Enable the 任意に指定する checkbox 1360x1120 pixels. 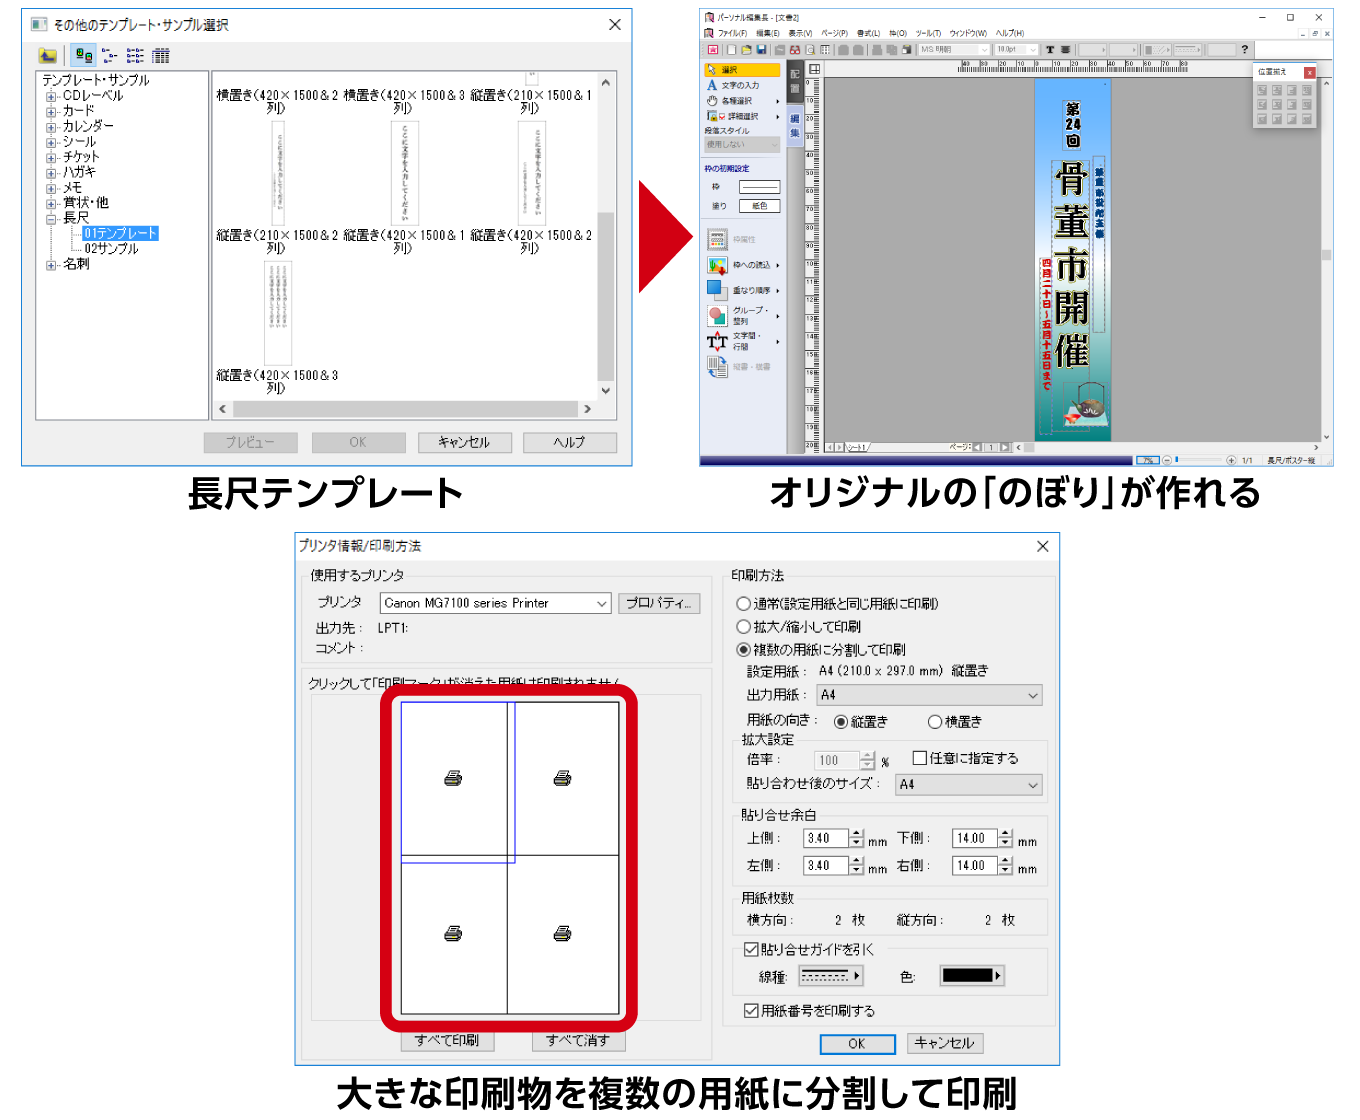(x=919, y=758)
